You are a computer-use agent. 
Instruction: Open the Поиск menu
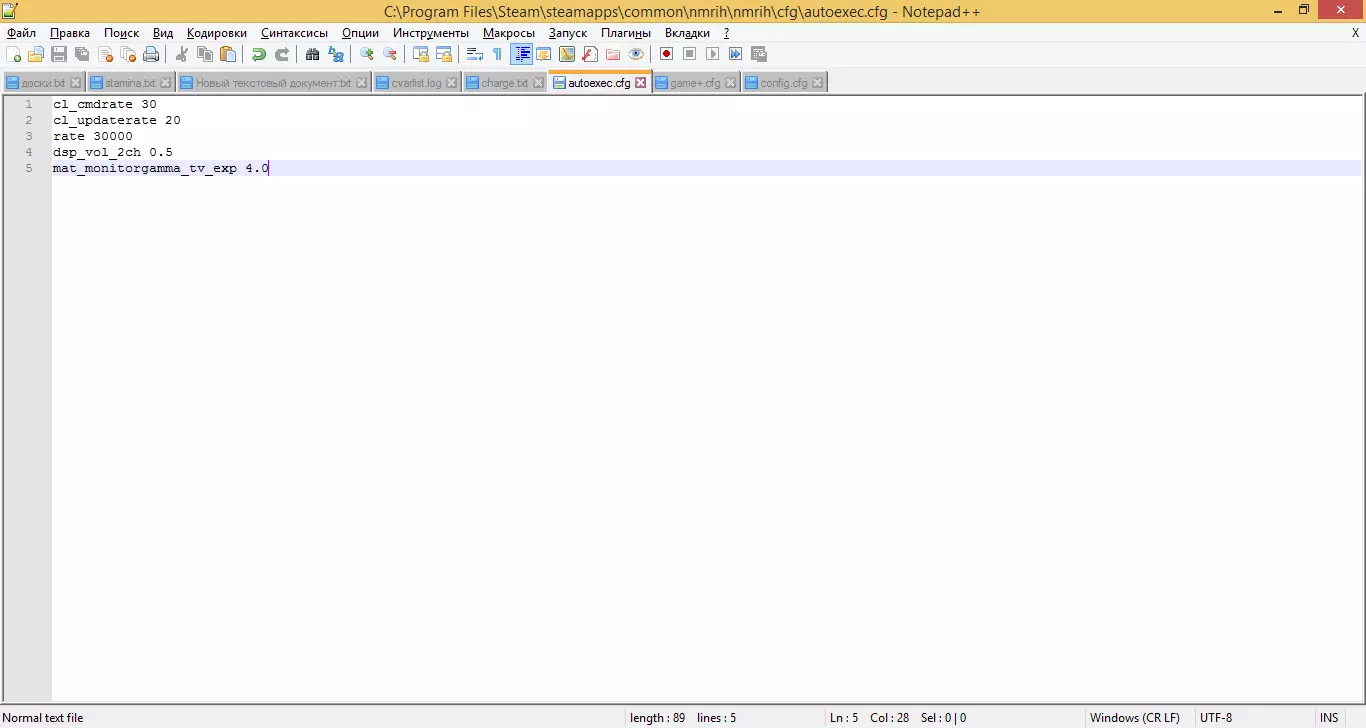(x=122, y=33)
